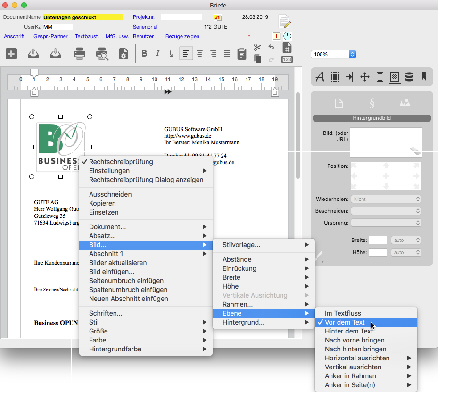
Task: Click the printer icon in the toolbar
Action: tap(79, 53)
